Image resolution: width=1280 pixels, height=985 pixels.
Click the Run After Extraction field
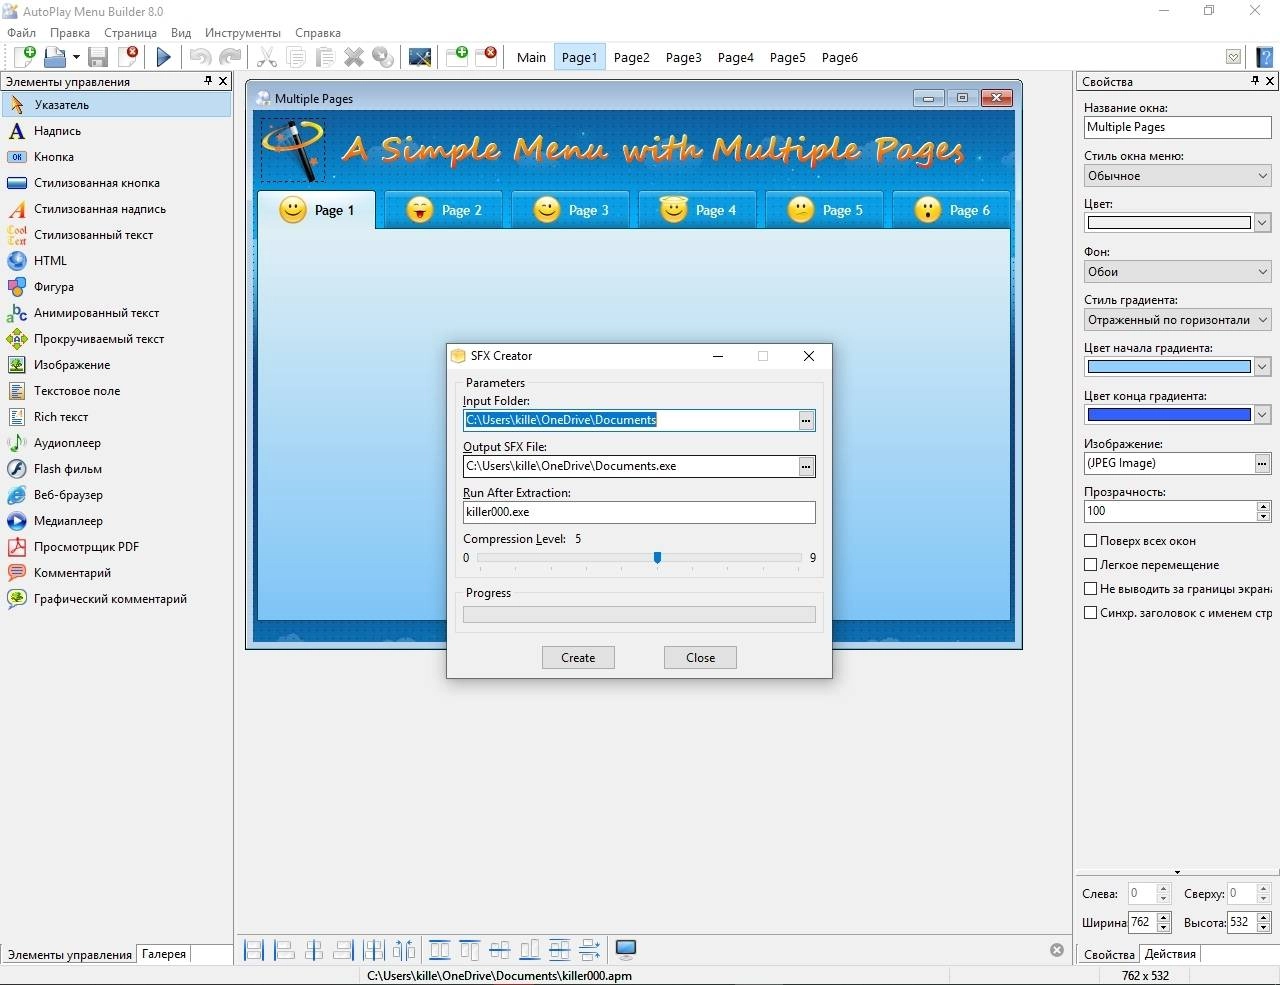coord(639,512)
